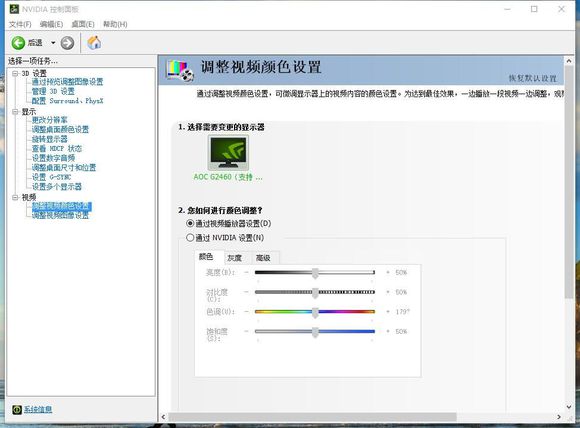This screenshot has width=580, height=428.
Task: Select the AOC G2460 monitor thumbnail
Action: pos(228,152)
